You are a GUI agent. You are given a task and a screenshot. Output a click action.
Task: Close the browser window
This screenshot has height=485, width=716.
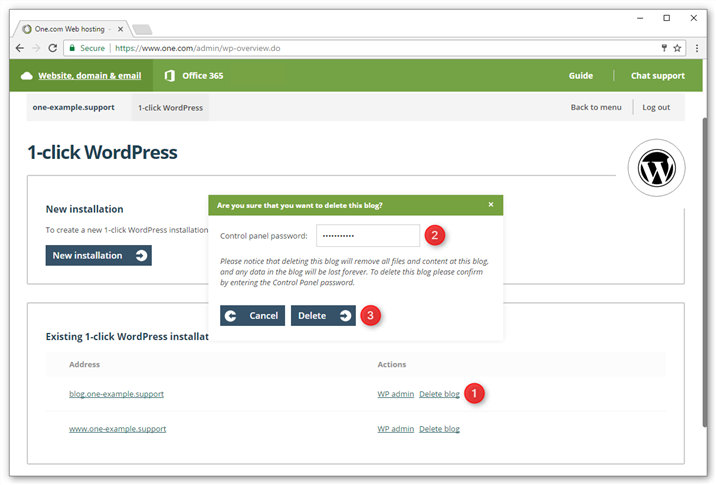point(694,18)
